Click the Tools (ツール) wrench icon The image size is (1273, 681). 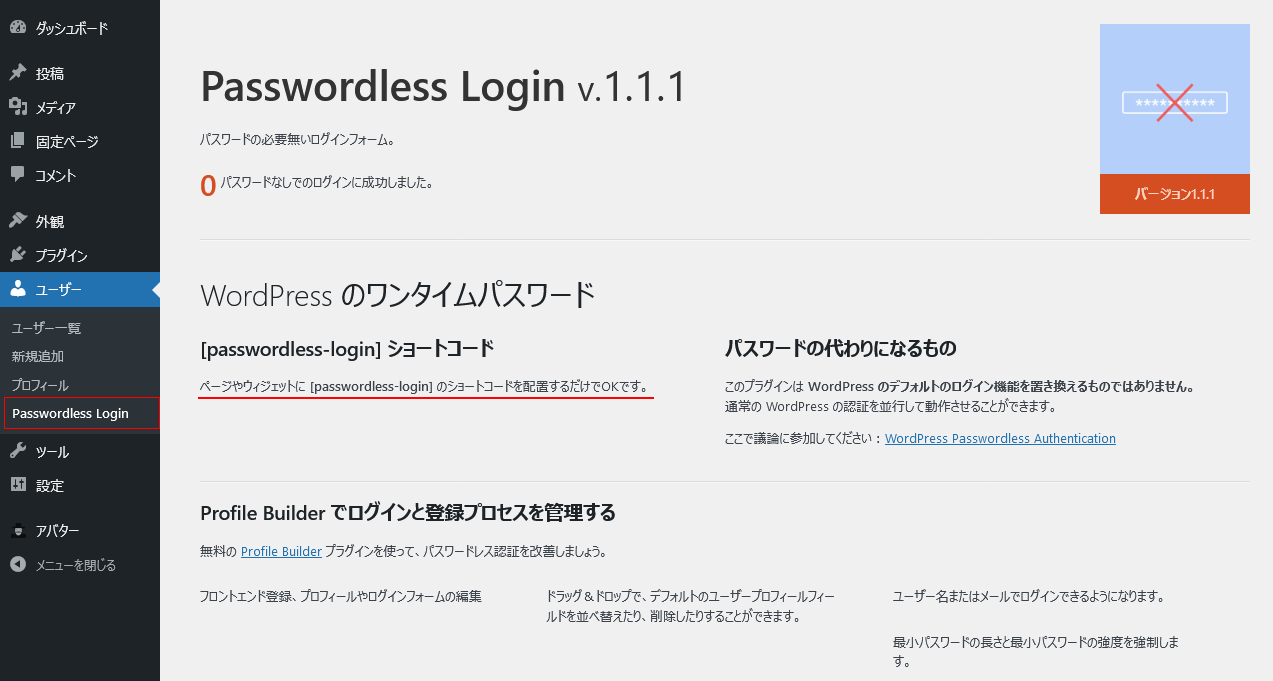tap(18, 451)
